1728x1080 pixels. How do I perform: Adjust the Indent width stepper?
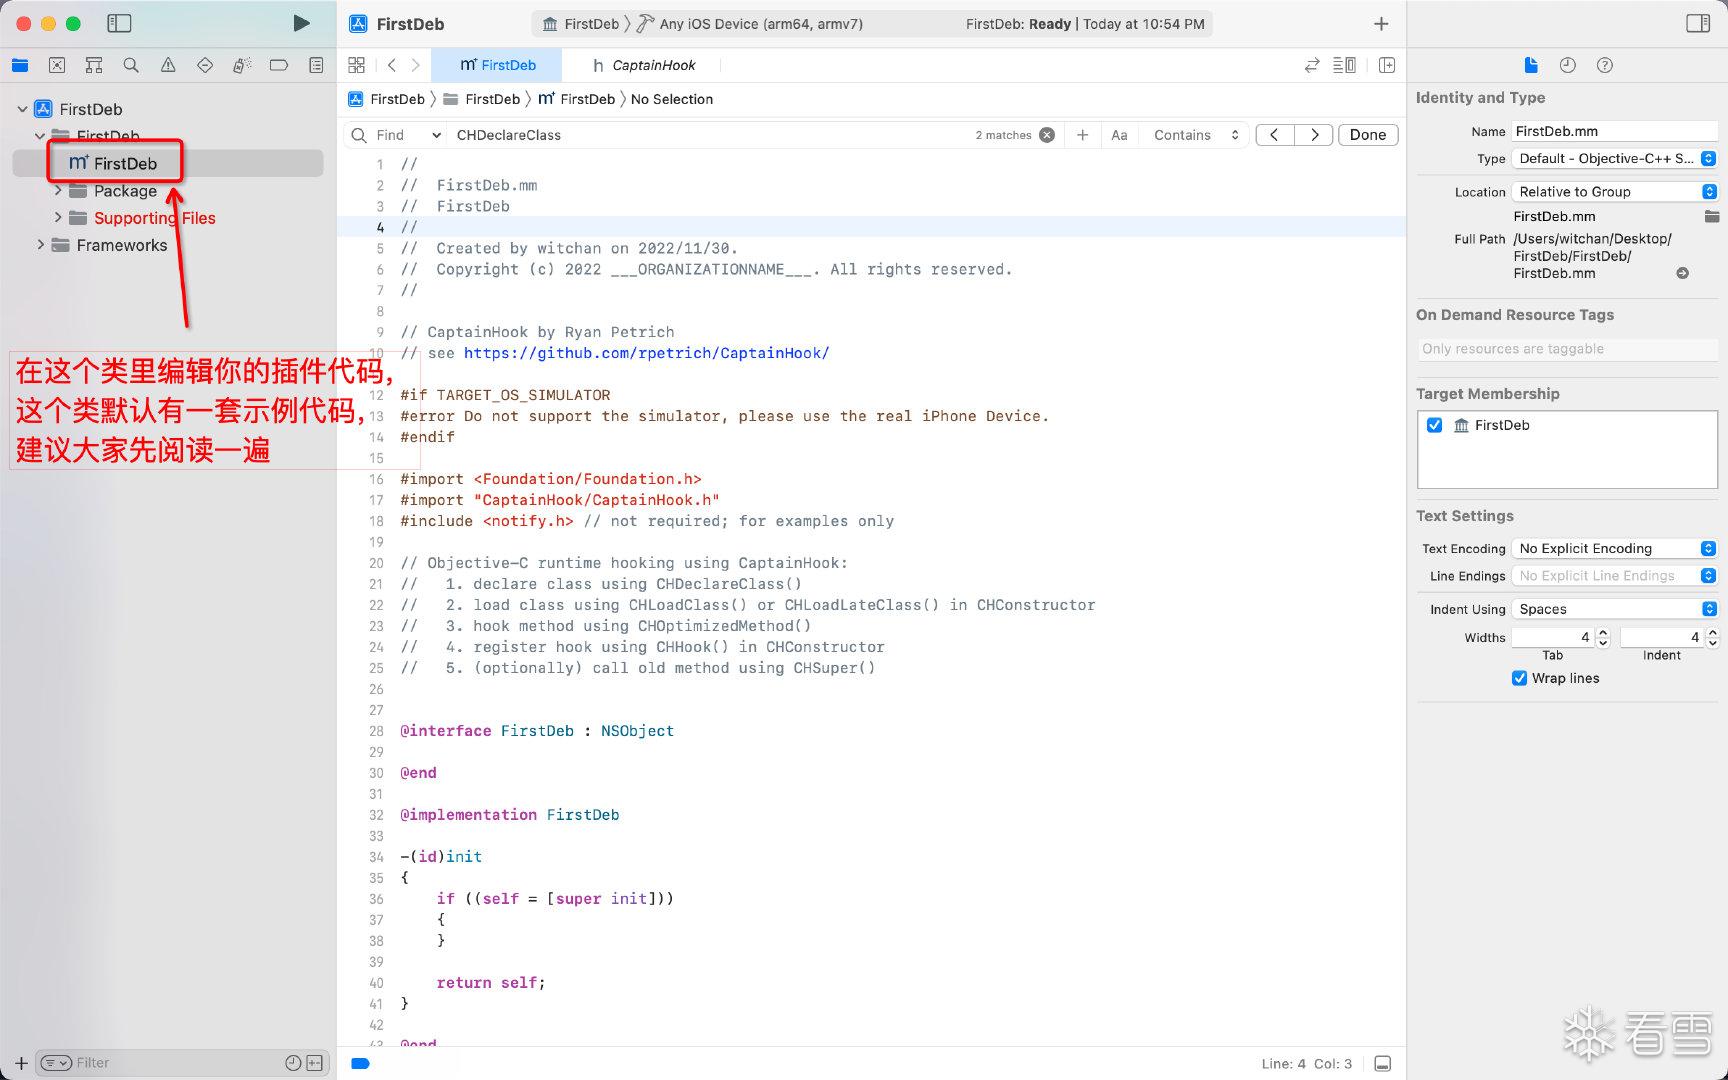(1712, 637)
